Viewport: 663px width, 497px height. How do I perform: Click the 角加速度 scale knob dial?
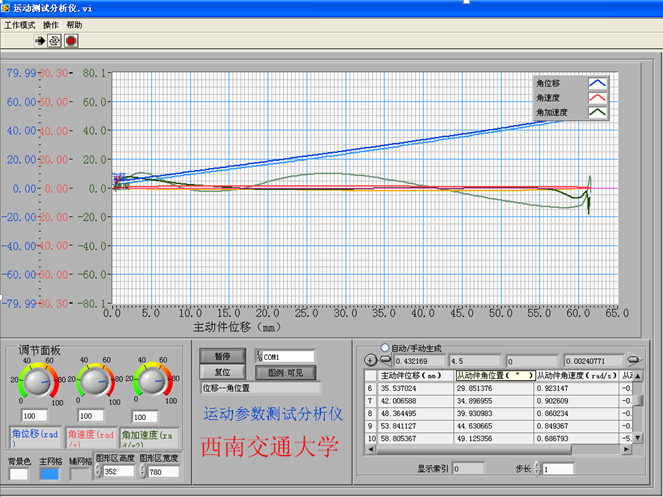coord(152,381)
